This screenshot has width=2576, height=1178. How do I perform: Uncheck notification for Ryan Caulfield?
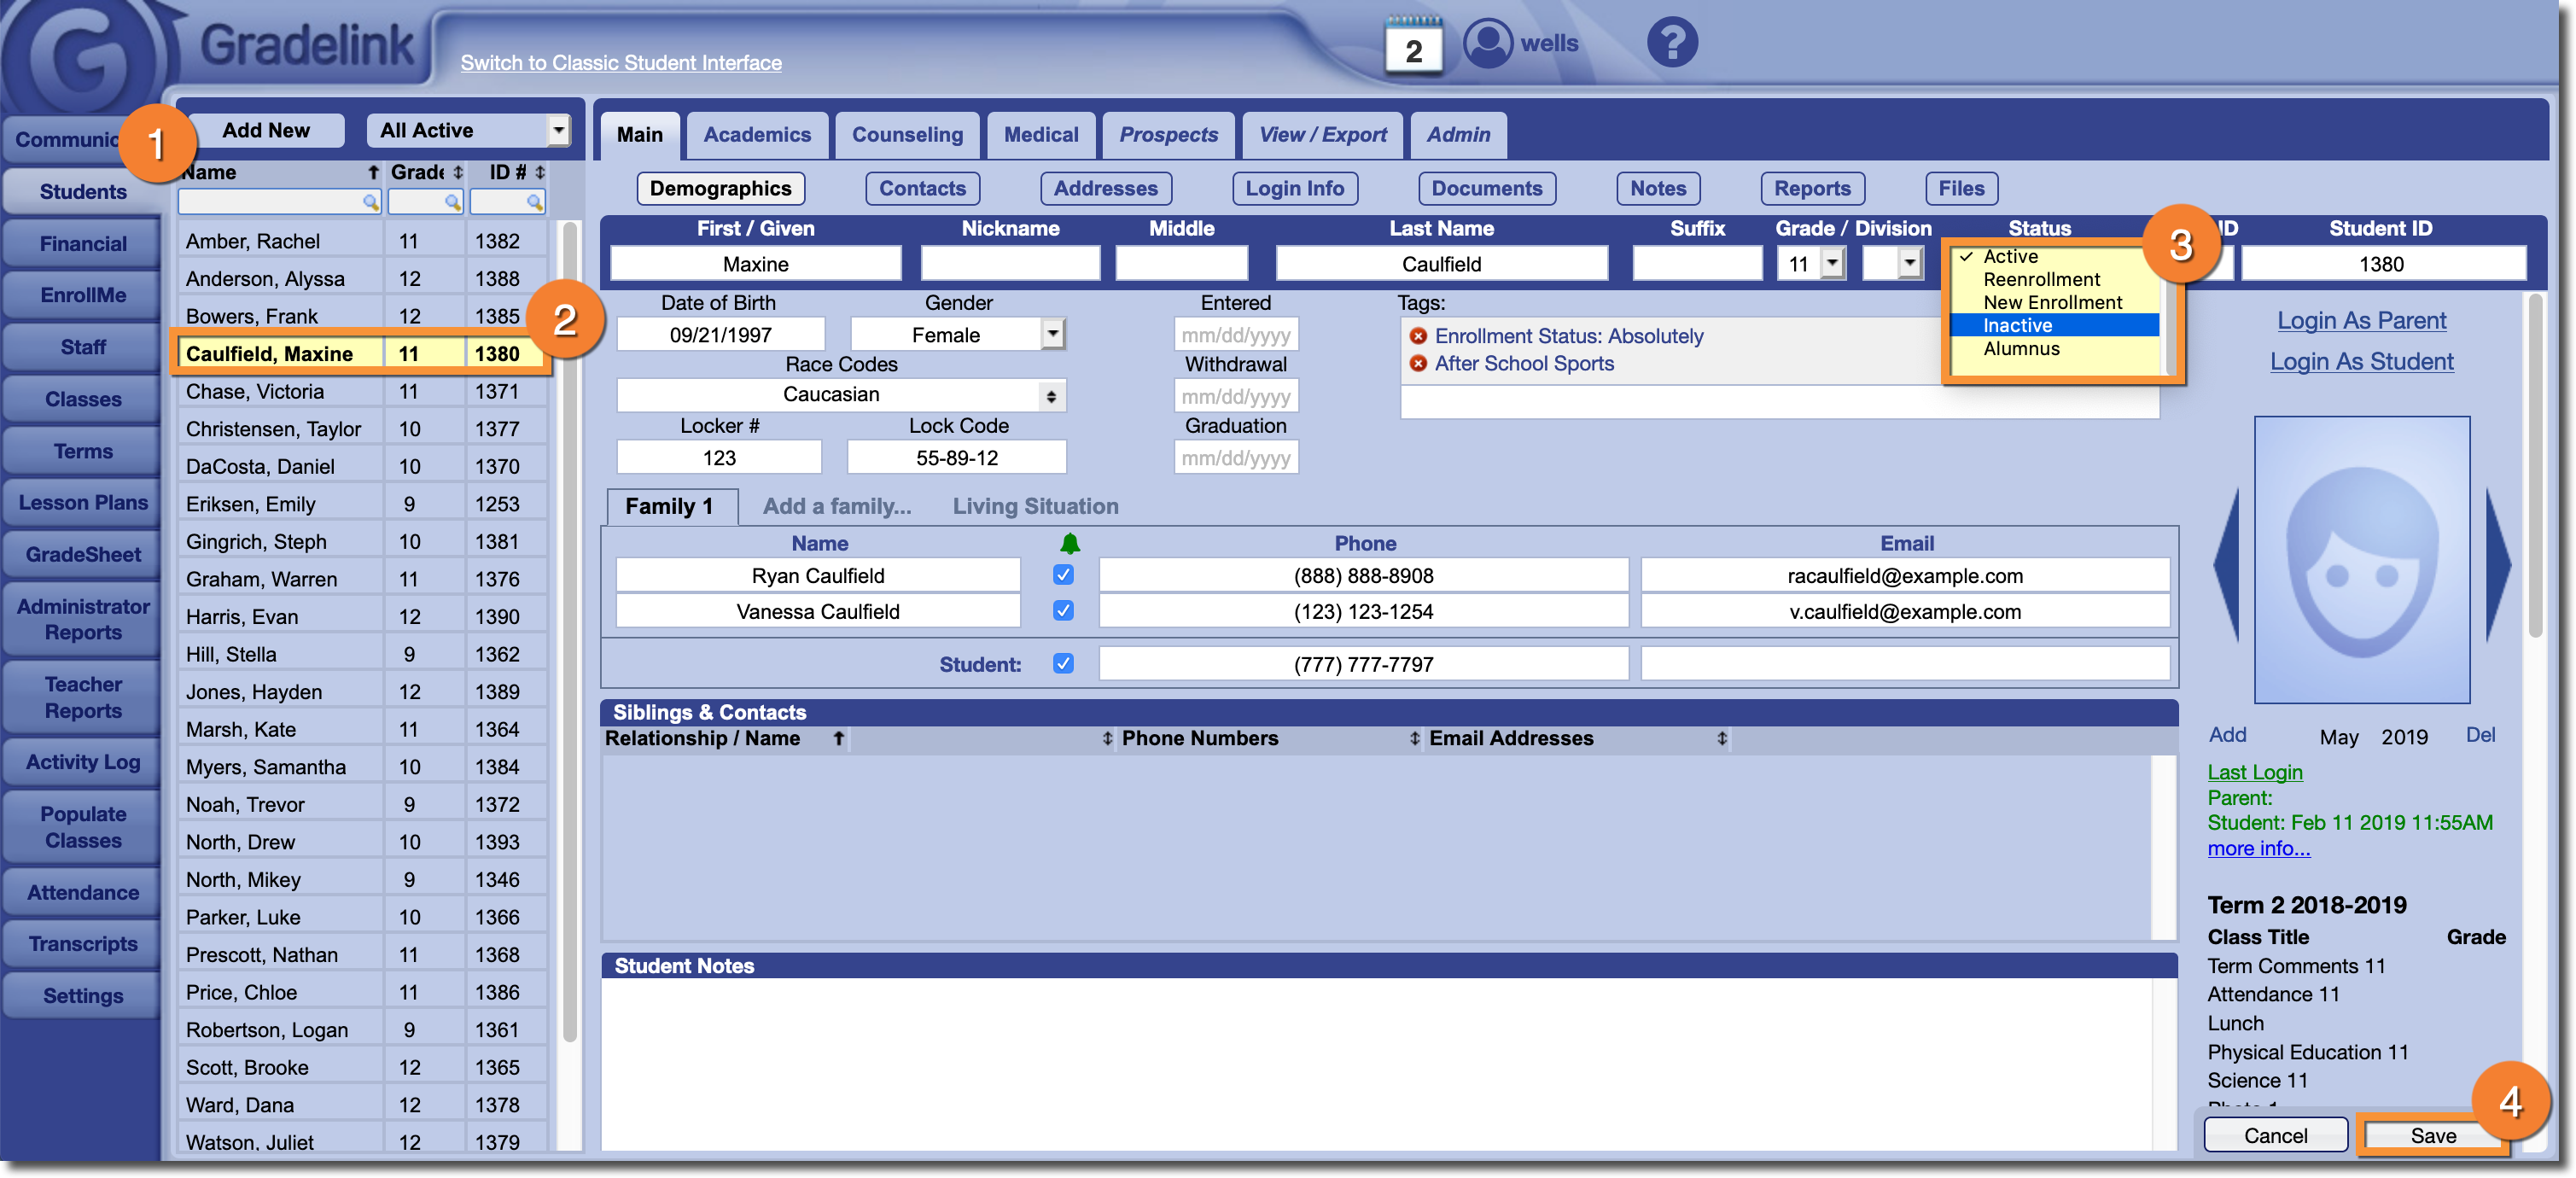click(x=1063, y=575)
